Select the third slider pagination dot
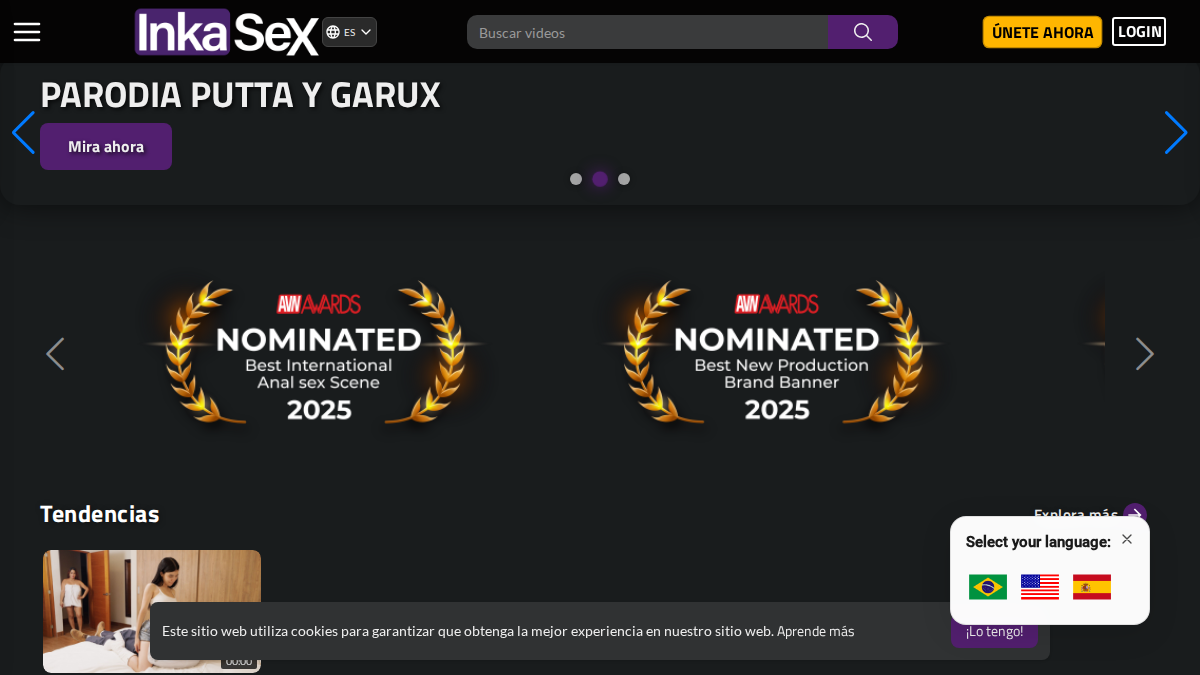1200x675 pixels. click(x=624, y=179)
